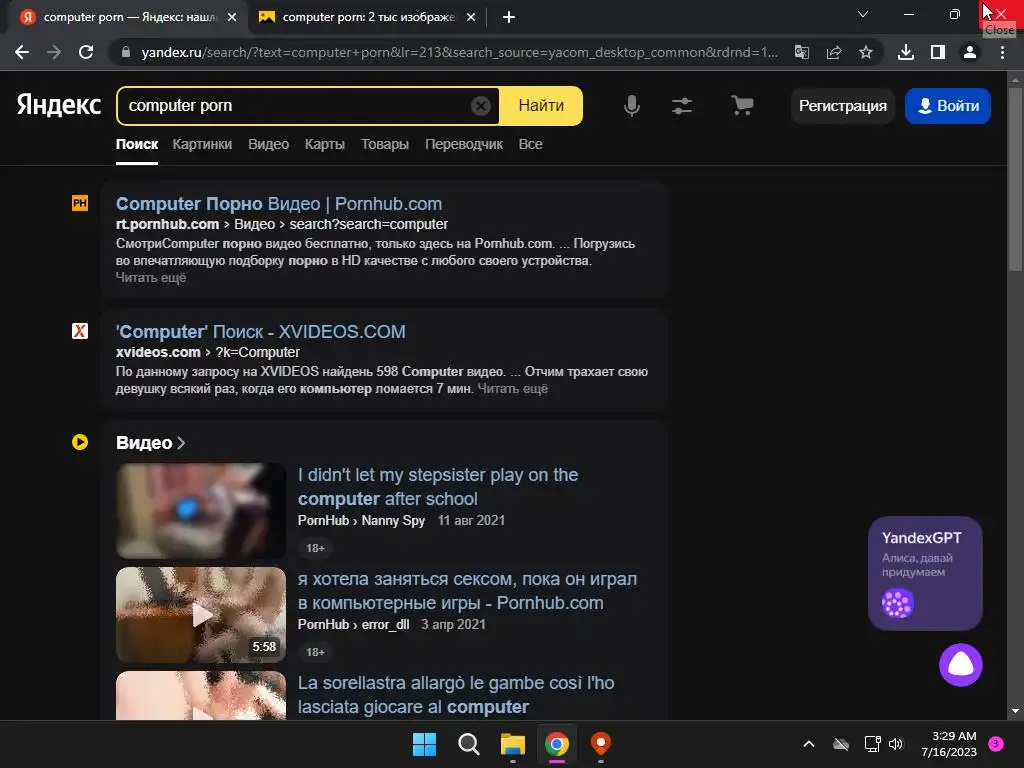Screen dimensions: 1024x768
Task: Open Переводчик from the category bar
Action: click(x=464, y=144)
